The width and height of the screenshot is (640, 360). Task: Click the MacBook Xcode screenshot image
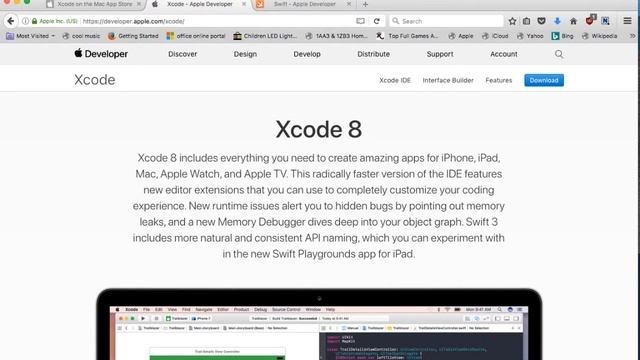[319, 324]
